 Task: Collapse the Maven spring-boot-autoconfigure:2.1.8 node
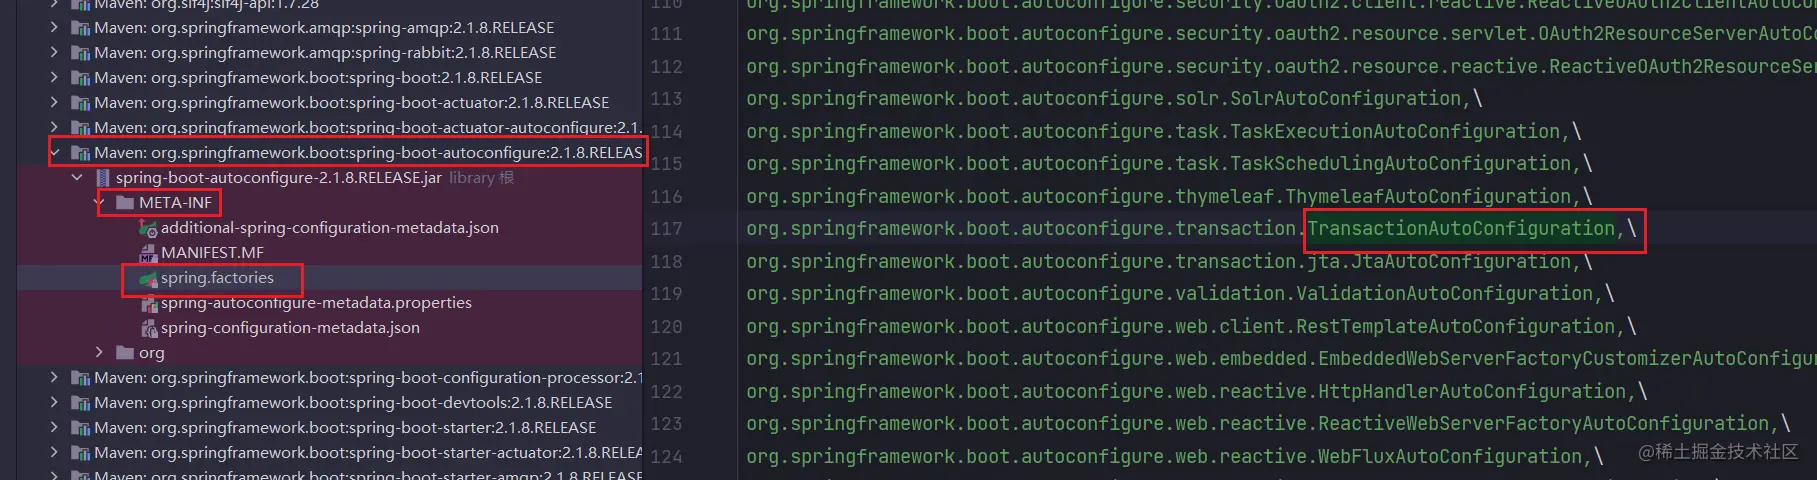pyautogui.click(x=55, y=153)
